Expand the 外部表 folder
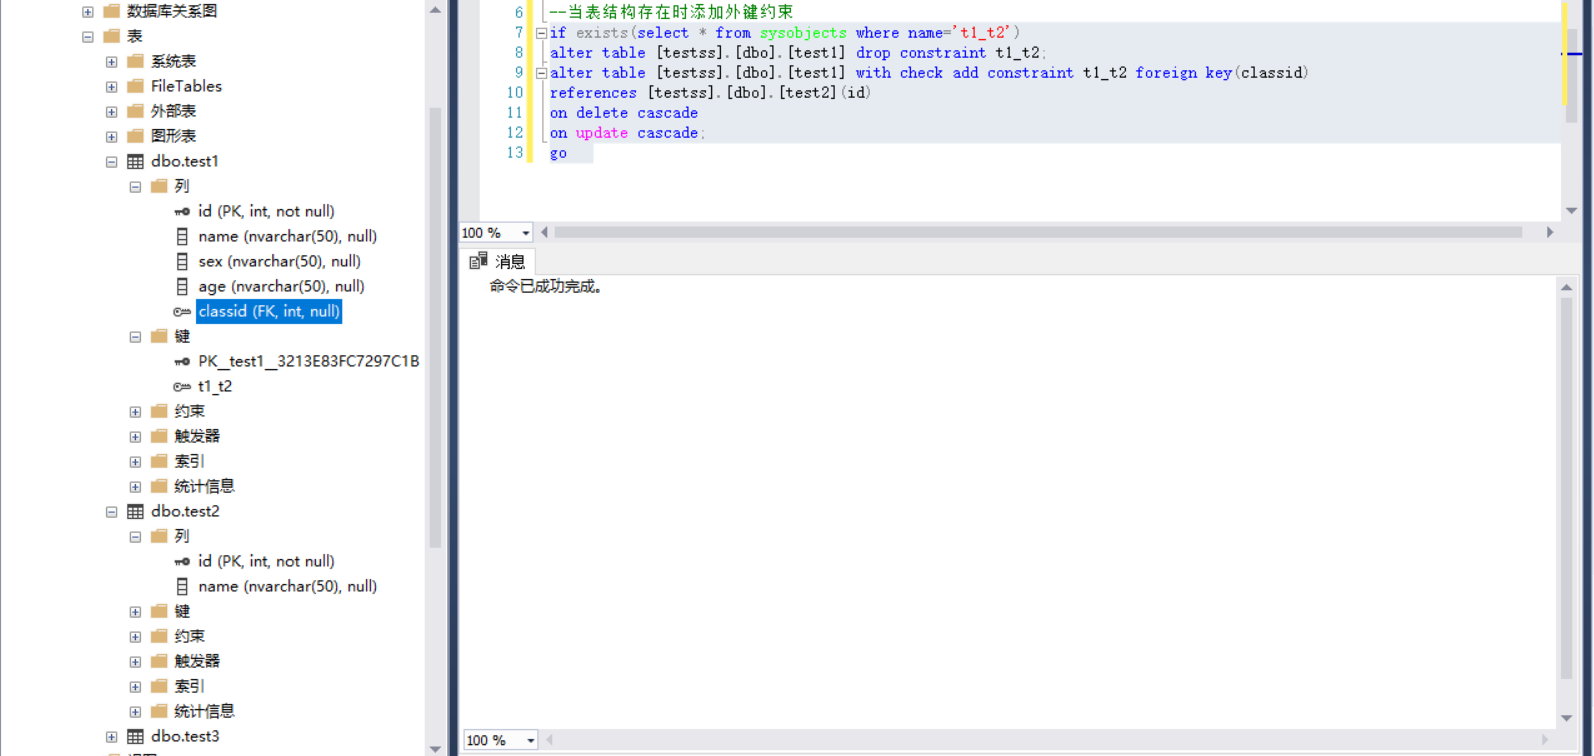 coord(112,112)
